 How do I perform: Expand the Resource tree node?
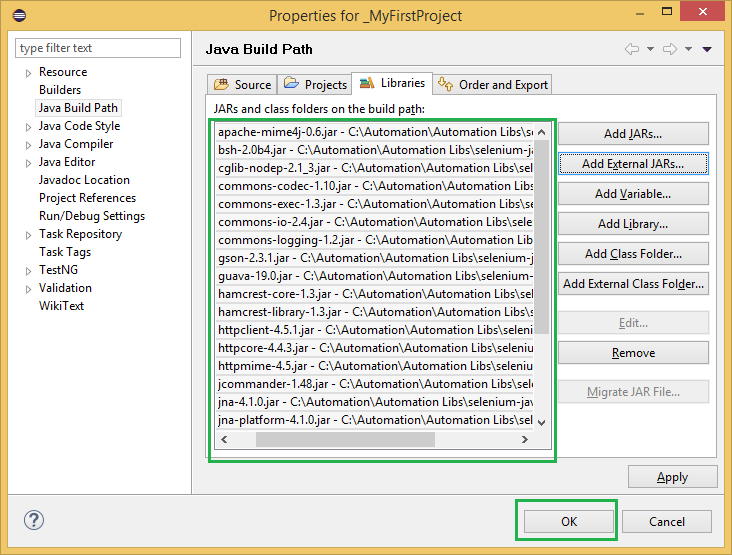[28, 73]
